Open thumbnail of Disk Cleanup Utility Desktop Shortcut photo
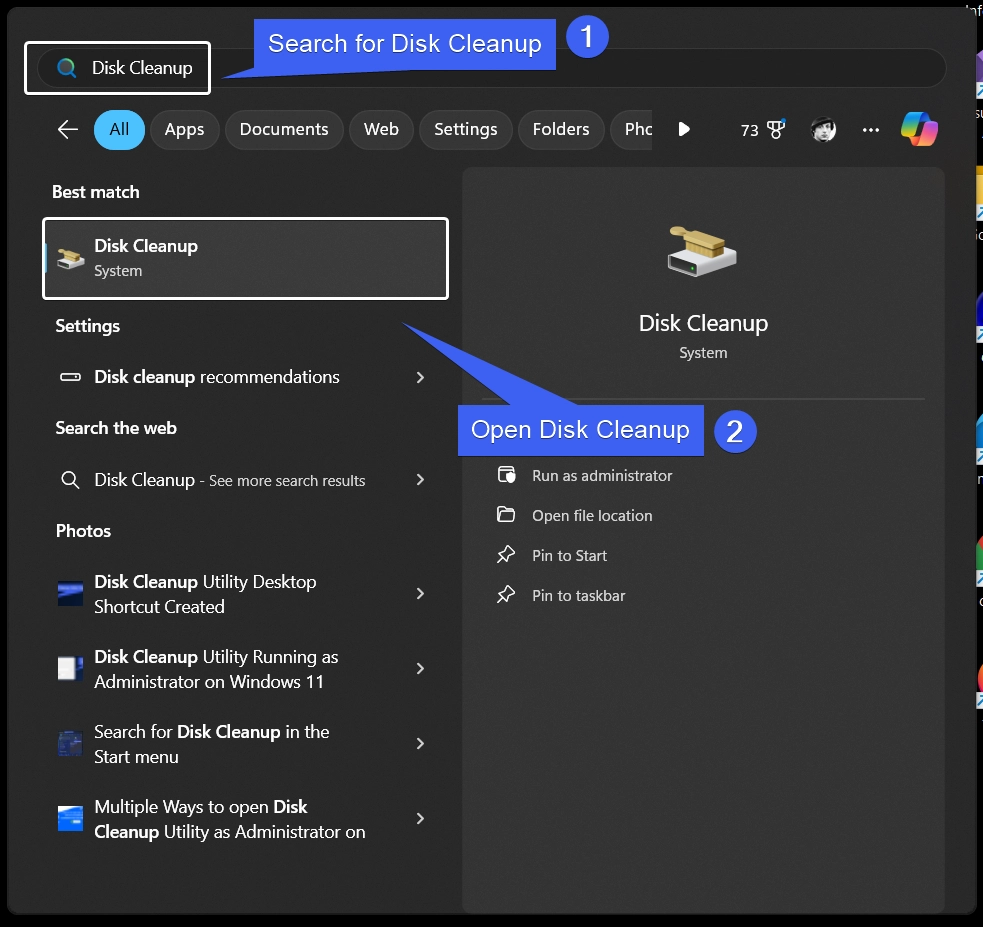 click(70, 594)
